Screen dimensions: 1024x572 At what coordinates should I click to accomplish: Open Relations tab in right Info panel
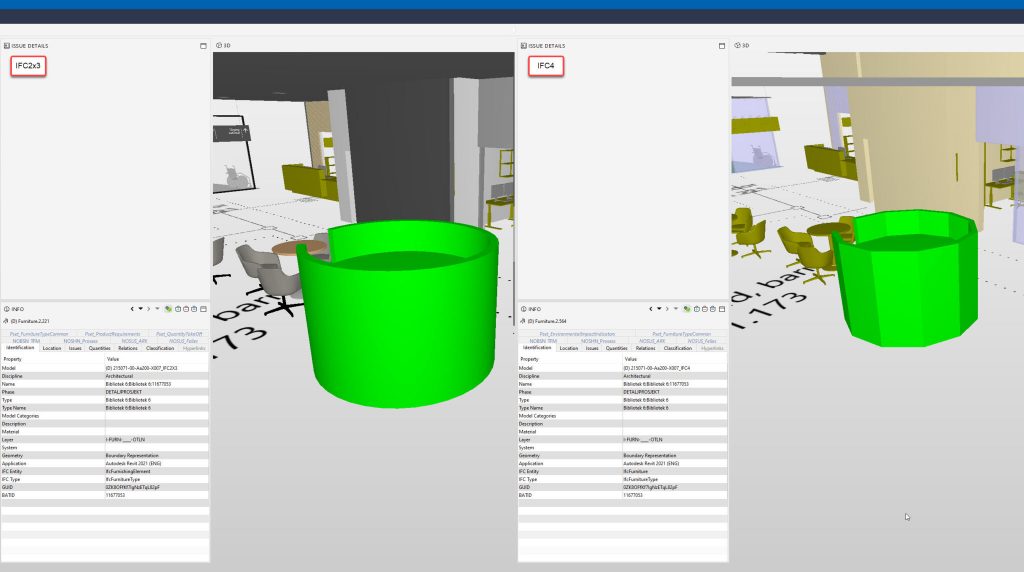coord(645,348)
